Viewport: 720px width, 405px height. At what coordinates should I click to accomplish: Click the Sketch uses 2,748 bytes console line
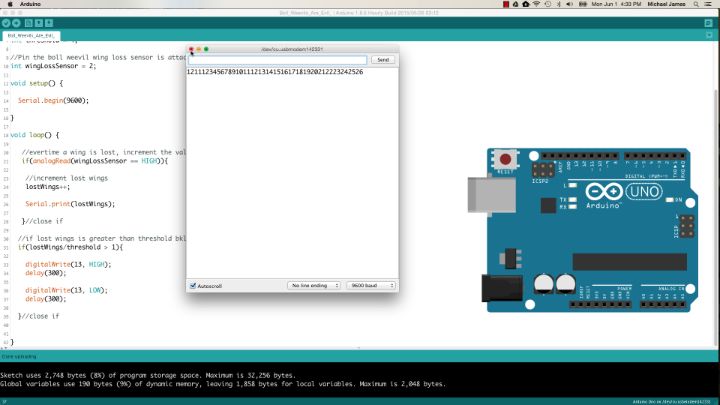pyautogui.click(x=148, y=375)
